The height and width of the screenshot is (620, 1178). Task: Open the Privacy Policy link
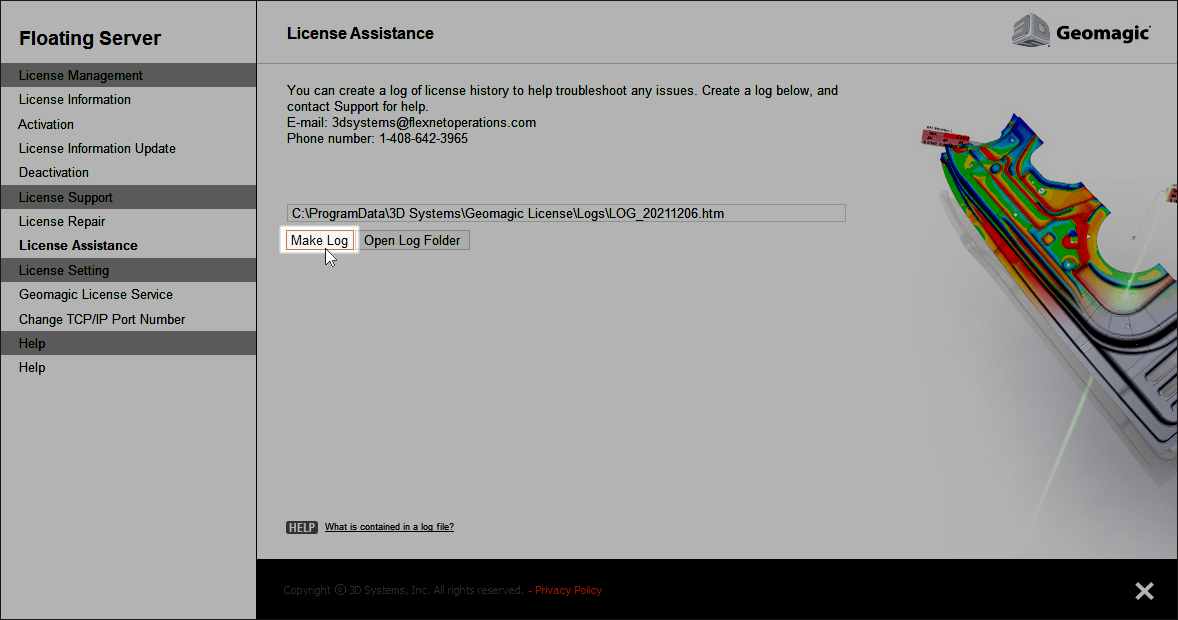(x=568, y=590)
